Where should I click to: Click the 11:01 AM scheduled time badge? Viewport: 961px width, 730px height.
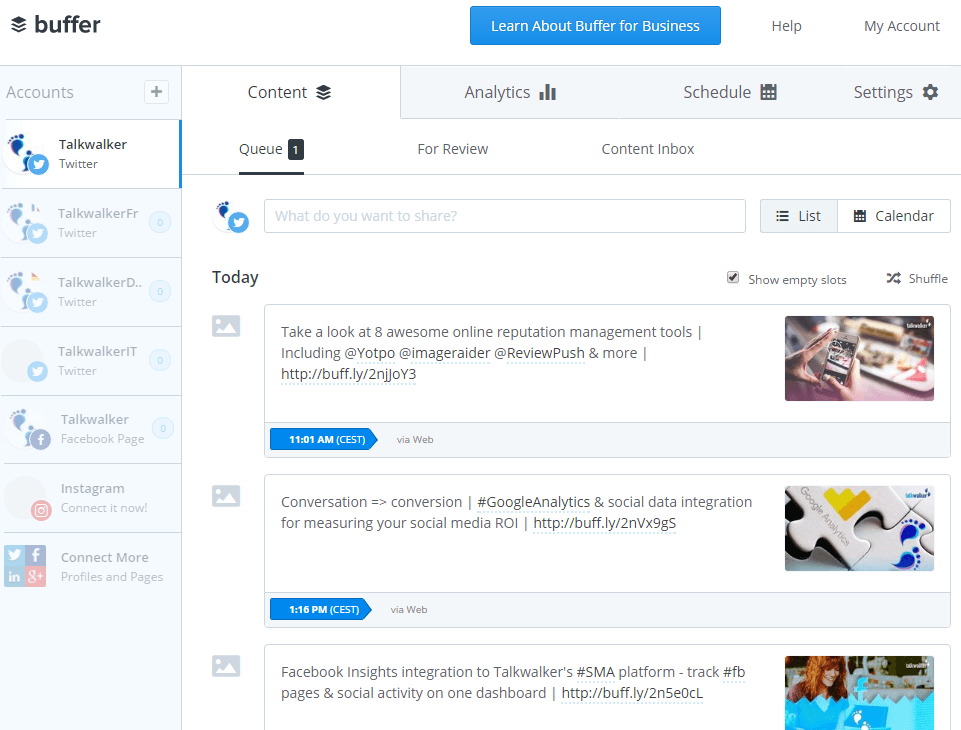[322, 439]
